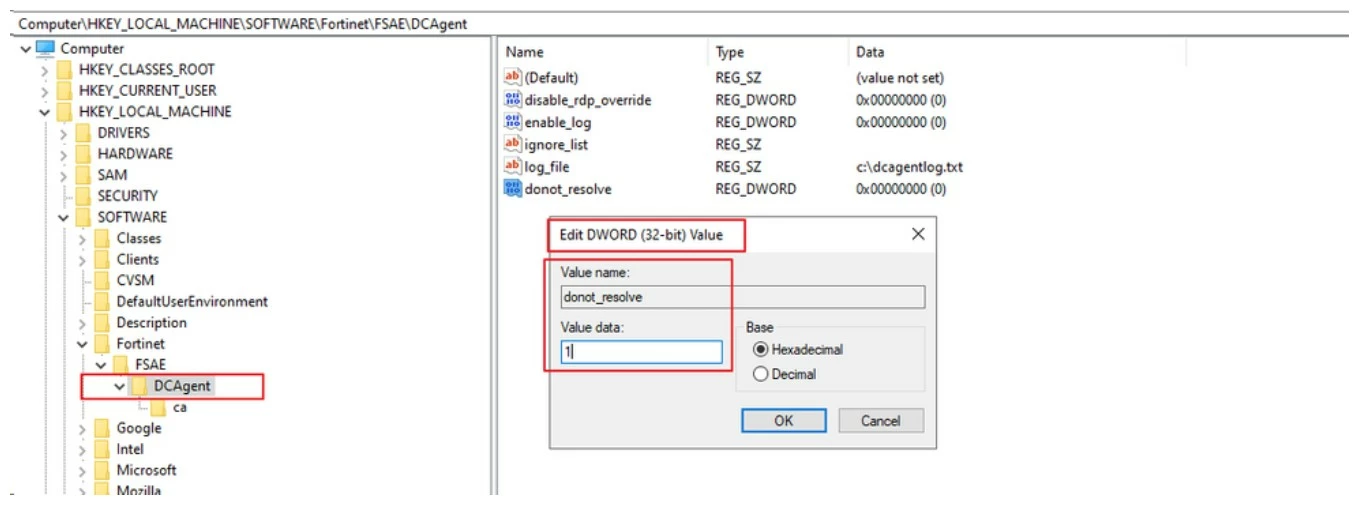Select the Description key label
1366x507 pixels.
[151, 323]
